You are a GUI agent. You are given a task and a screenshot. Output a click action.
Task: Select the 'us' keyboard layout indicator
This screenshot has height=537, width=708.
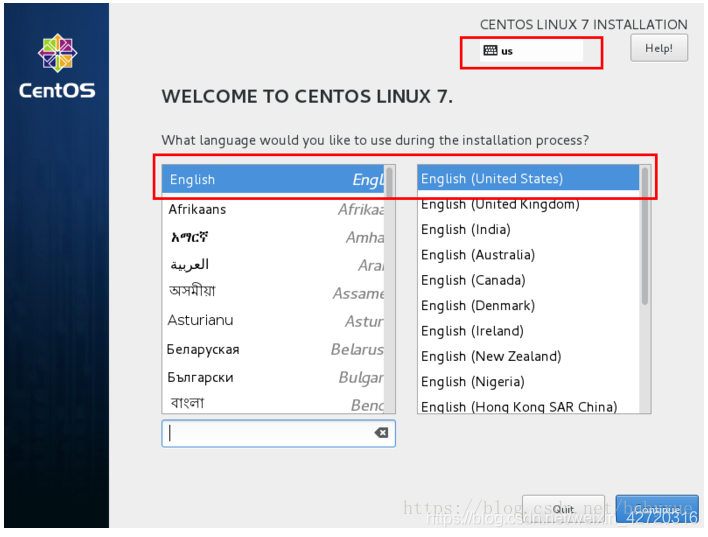pos(531,51)
